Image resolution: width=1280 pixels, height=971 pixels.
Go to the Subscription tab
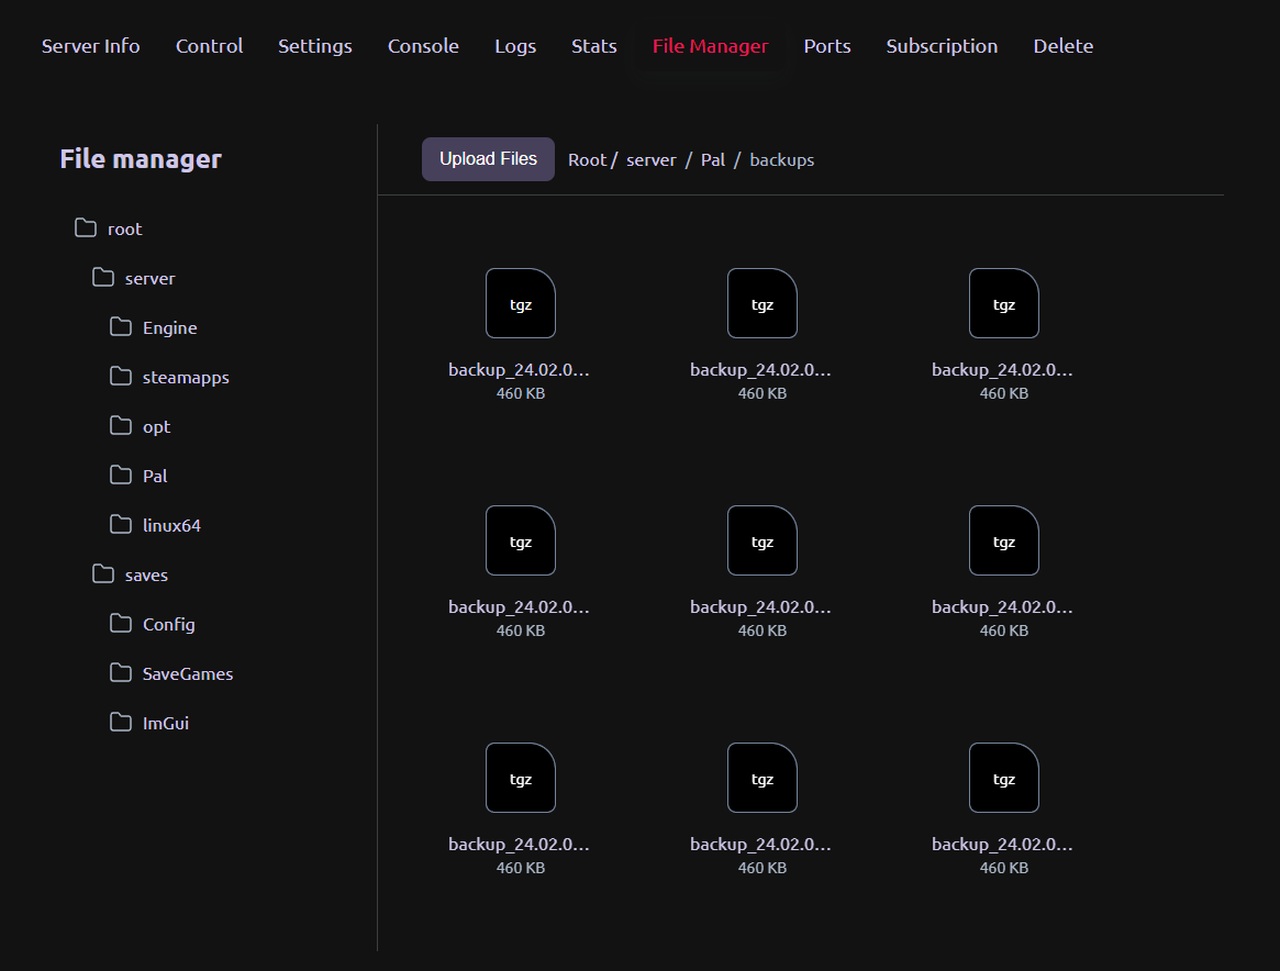(942, 46)
